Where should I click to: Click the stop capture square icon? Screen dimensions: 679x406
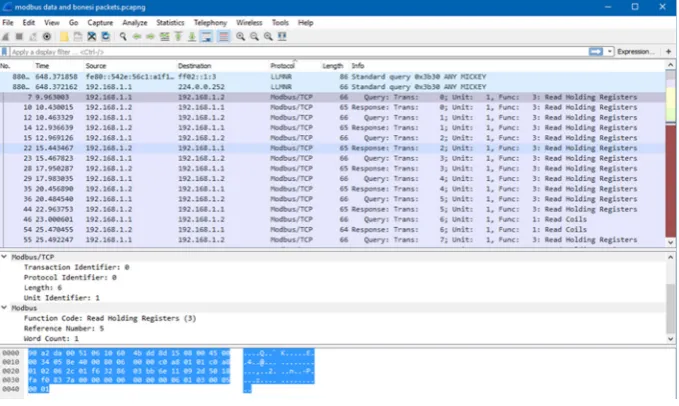19,37
